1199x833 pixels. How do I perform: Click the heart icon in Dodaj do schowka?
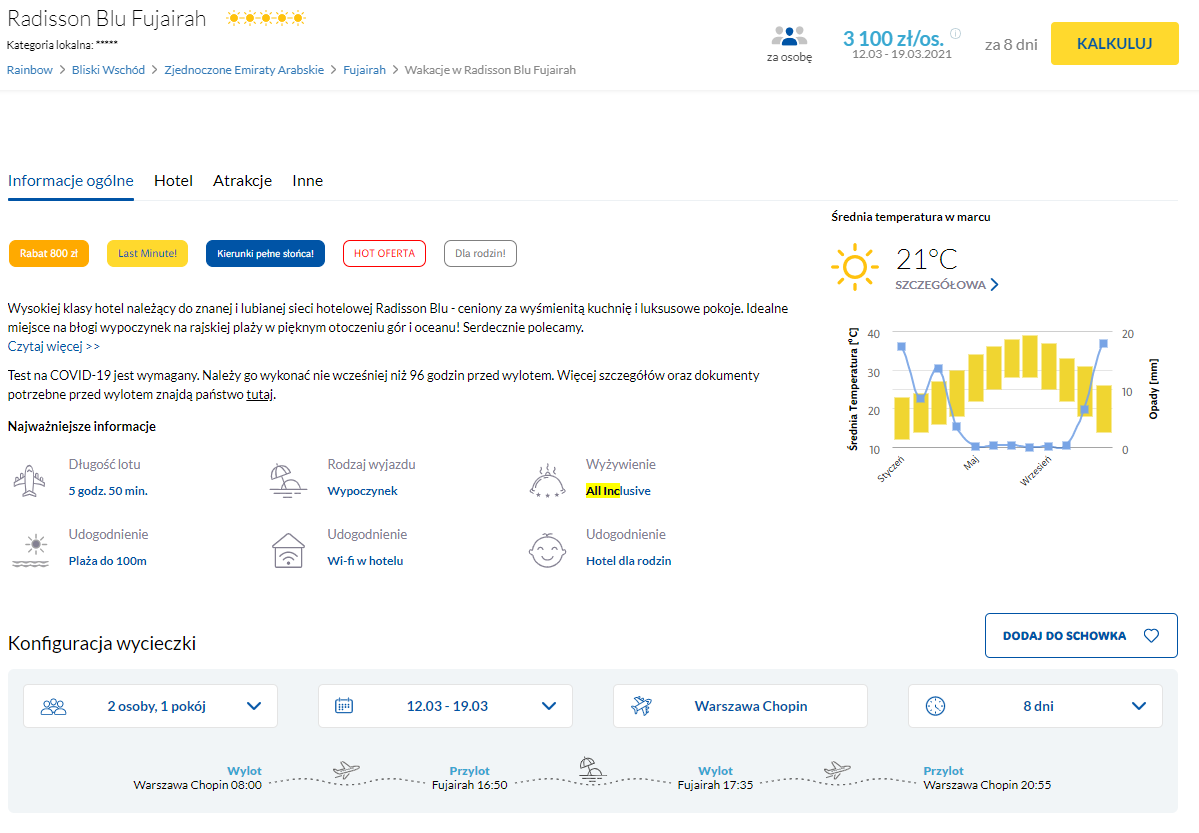click(x=1151, y=636)
